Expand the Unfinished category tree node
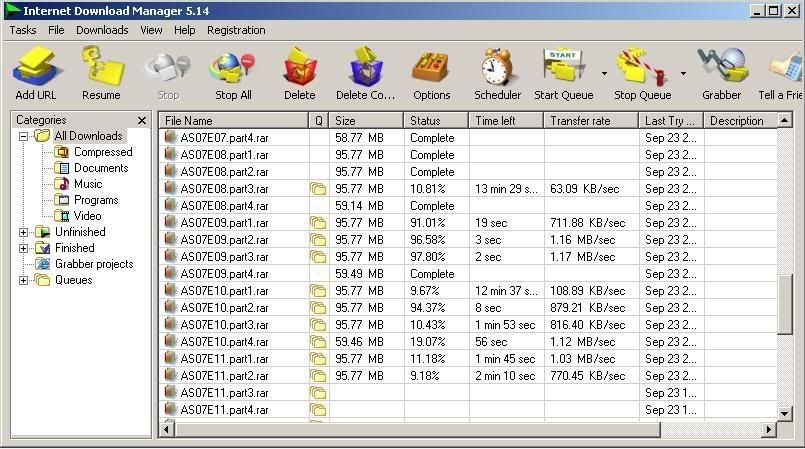Viewport: 805px width, 449px height. [24, 232]
